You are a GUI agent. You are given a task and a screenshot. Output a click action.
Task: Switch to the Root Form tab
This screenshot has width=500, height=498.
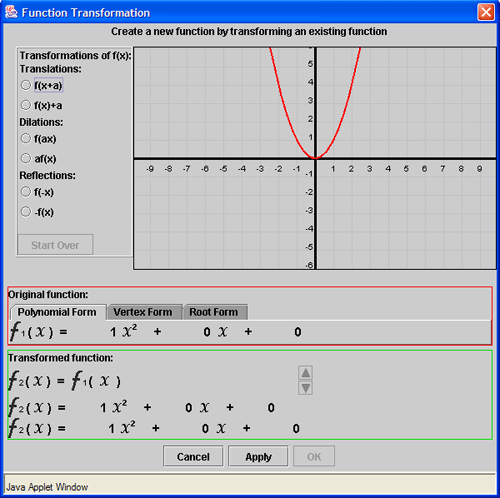pos(215,312)
